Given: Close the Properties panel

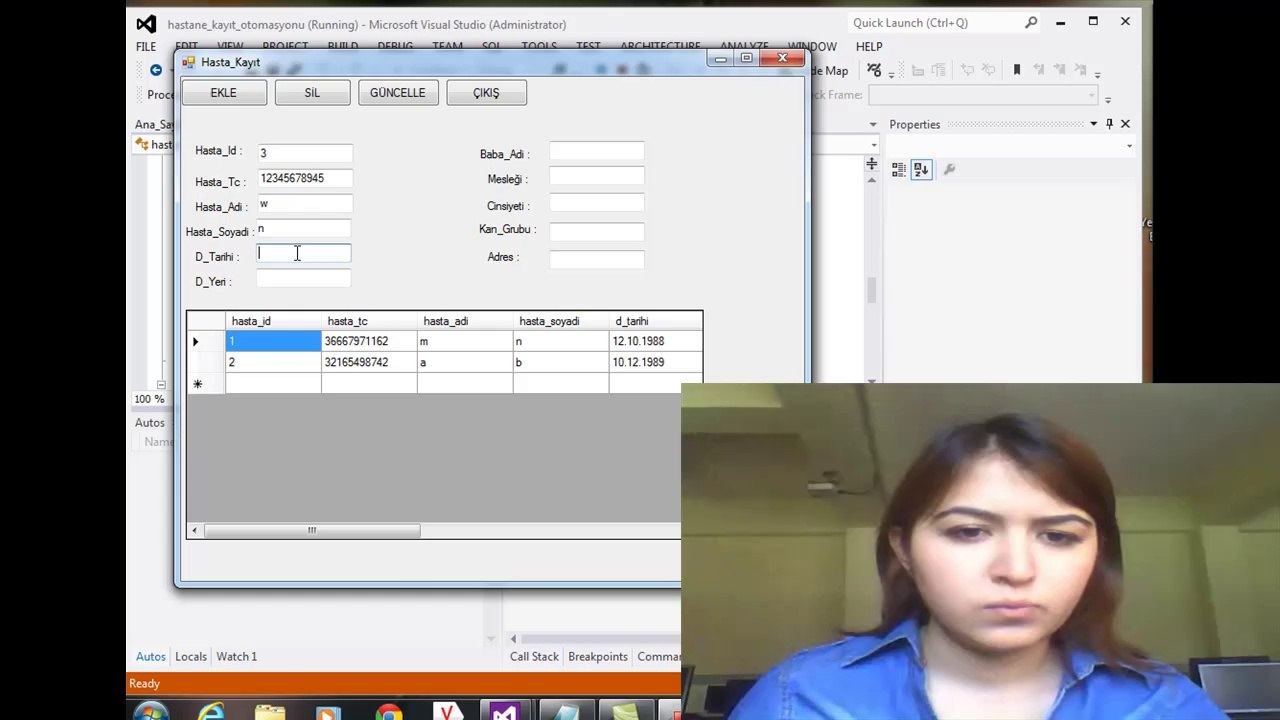Looking at the screenshot, I should tap(1125, 124).
